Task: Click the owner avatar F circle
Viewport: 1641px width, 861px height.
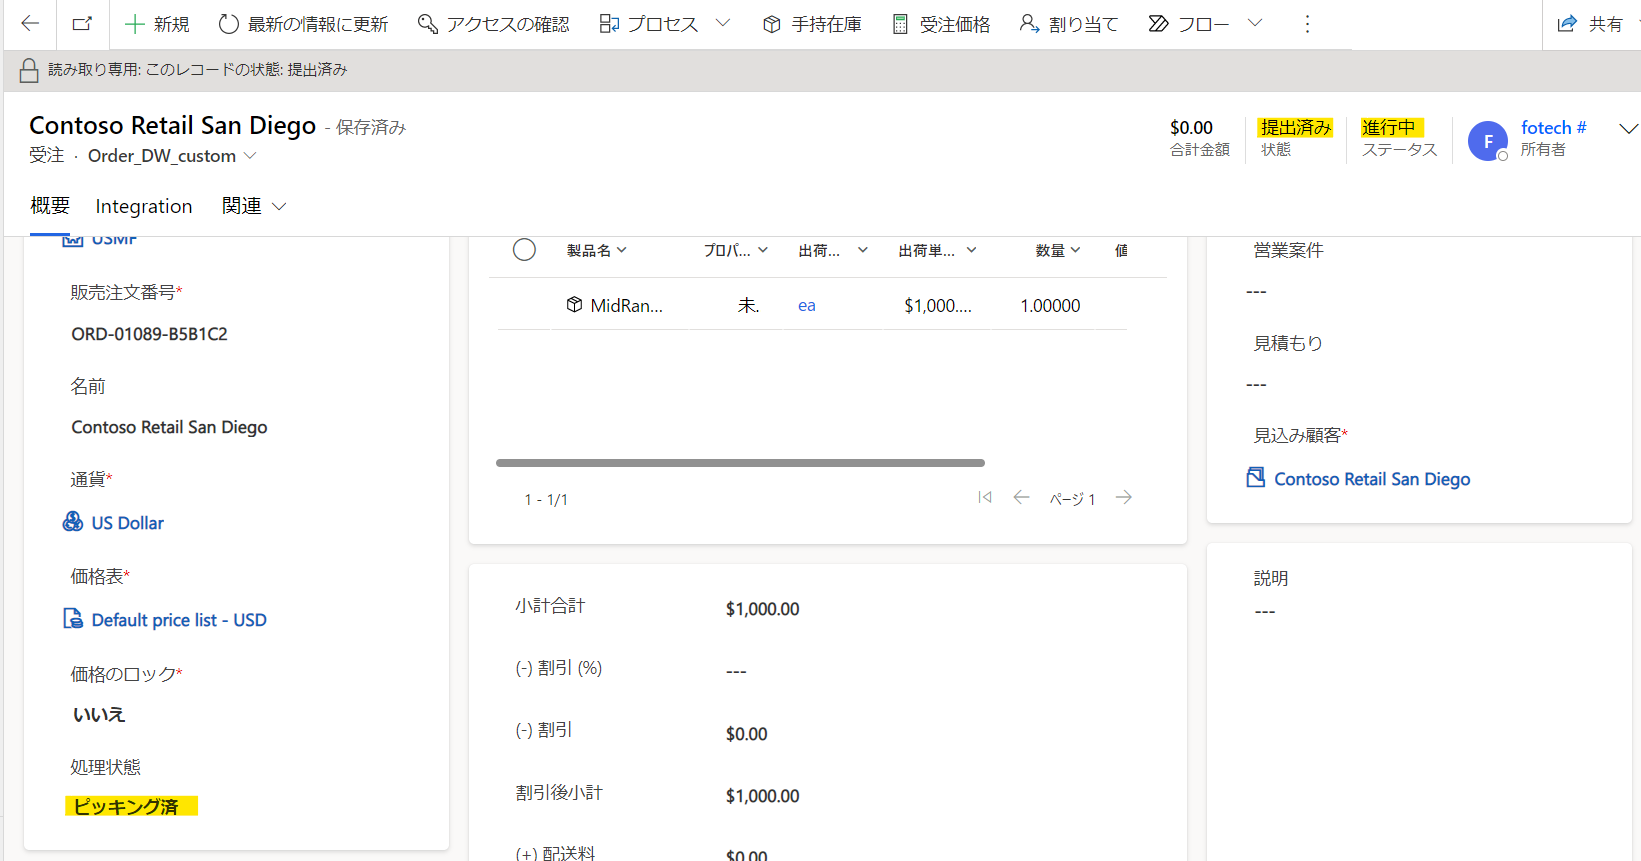Action: click(1488, 141)
